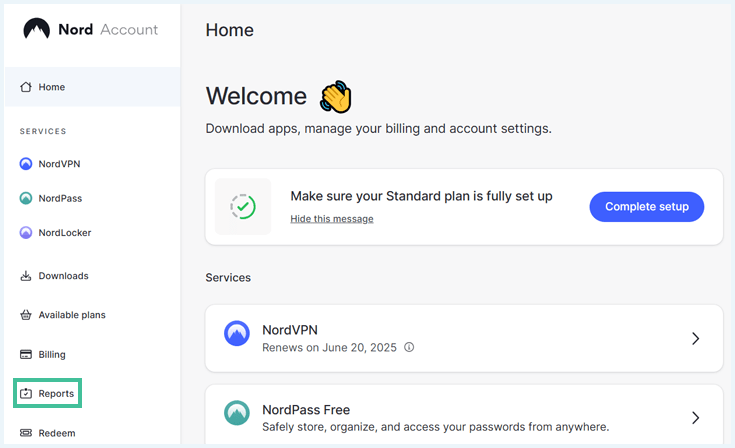Click the 'NordPass Free' service title
735x448 pixels.
306,410
